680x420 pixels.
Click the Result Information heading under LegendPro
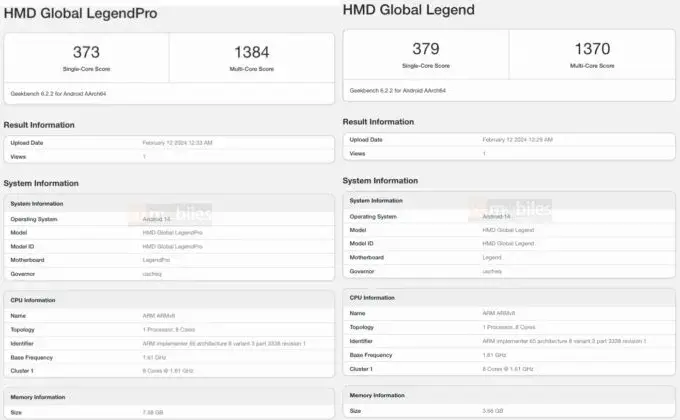pyautogui.click(x=39, y=125)
